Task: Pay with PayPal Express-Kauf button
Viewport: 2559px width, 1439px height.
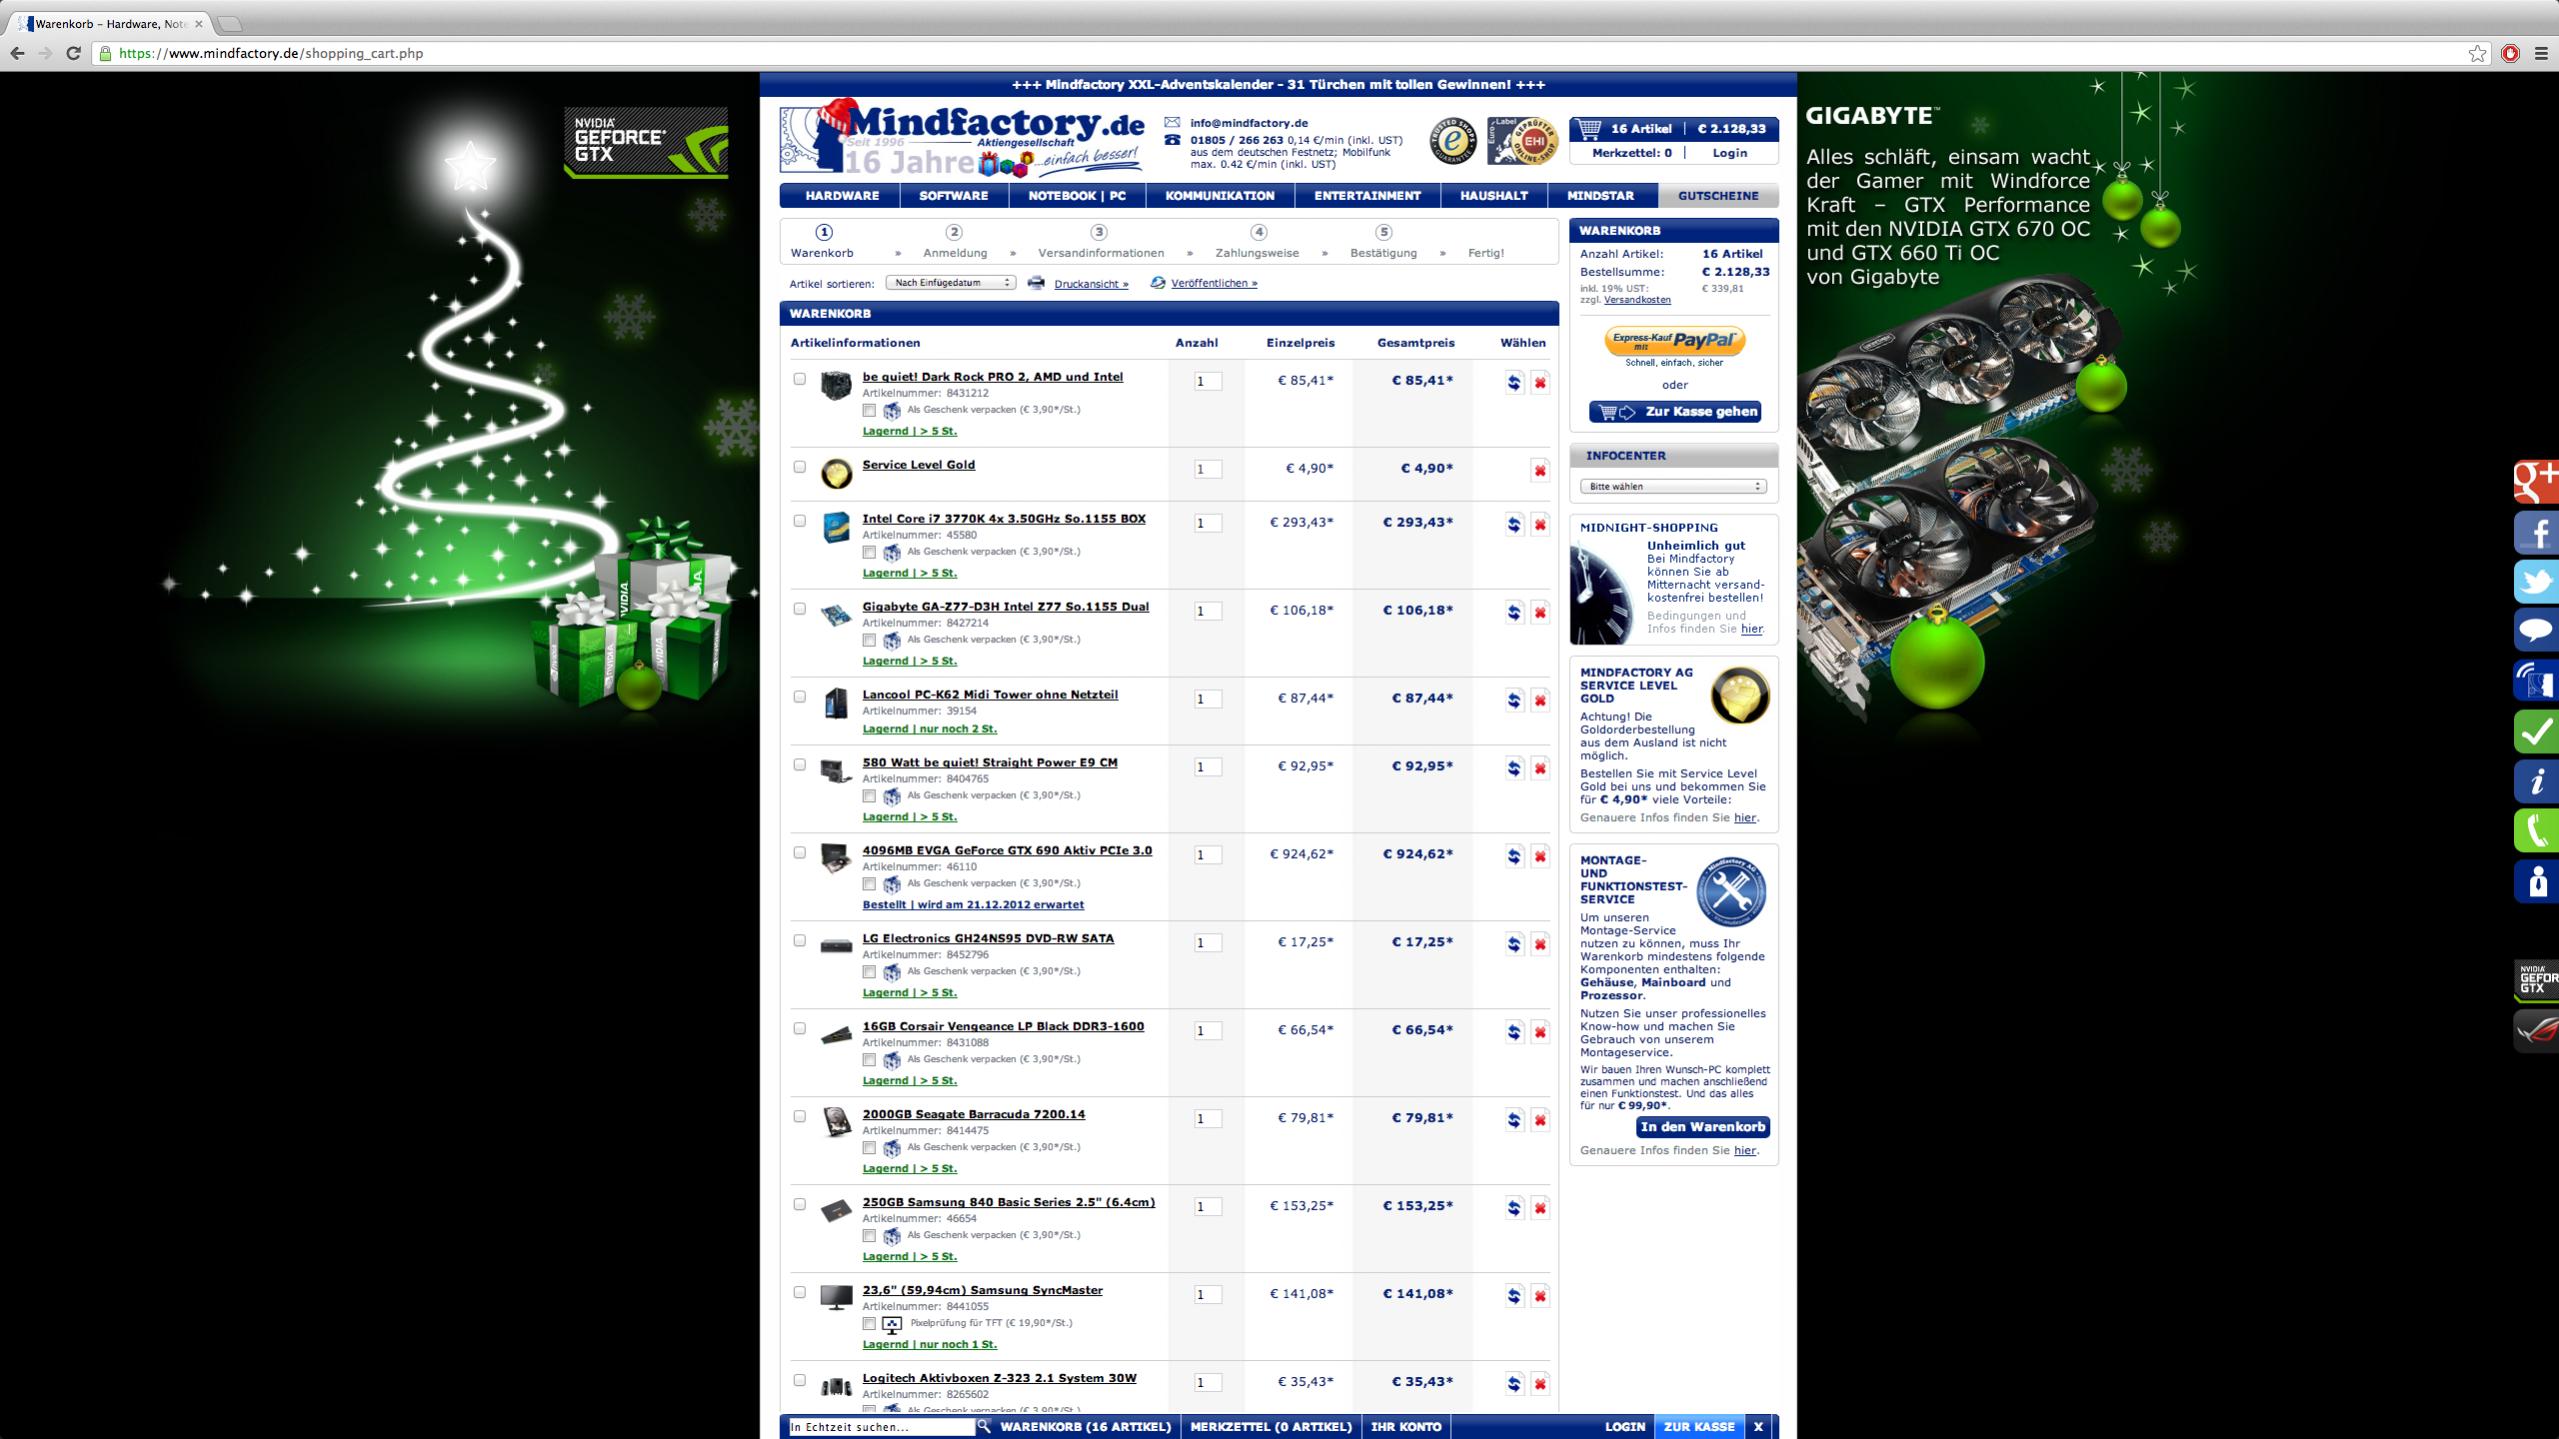Action: (1674, 341)
